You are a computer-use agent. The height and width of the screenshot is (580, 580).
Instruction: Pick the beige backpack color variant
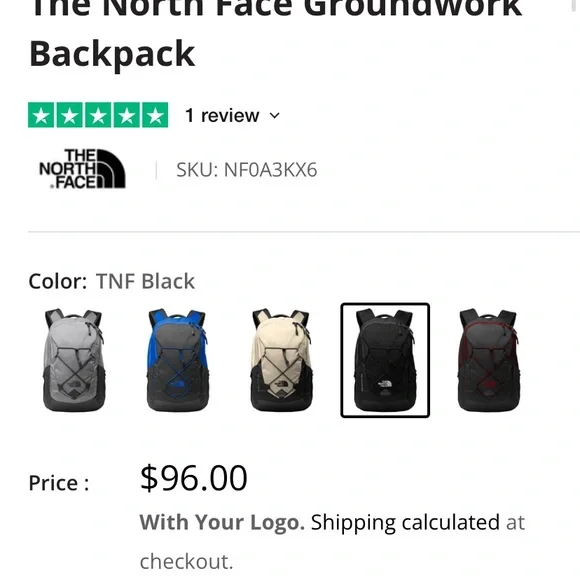[281, 360]
